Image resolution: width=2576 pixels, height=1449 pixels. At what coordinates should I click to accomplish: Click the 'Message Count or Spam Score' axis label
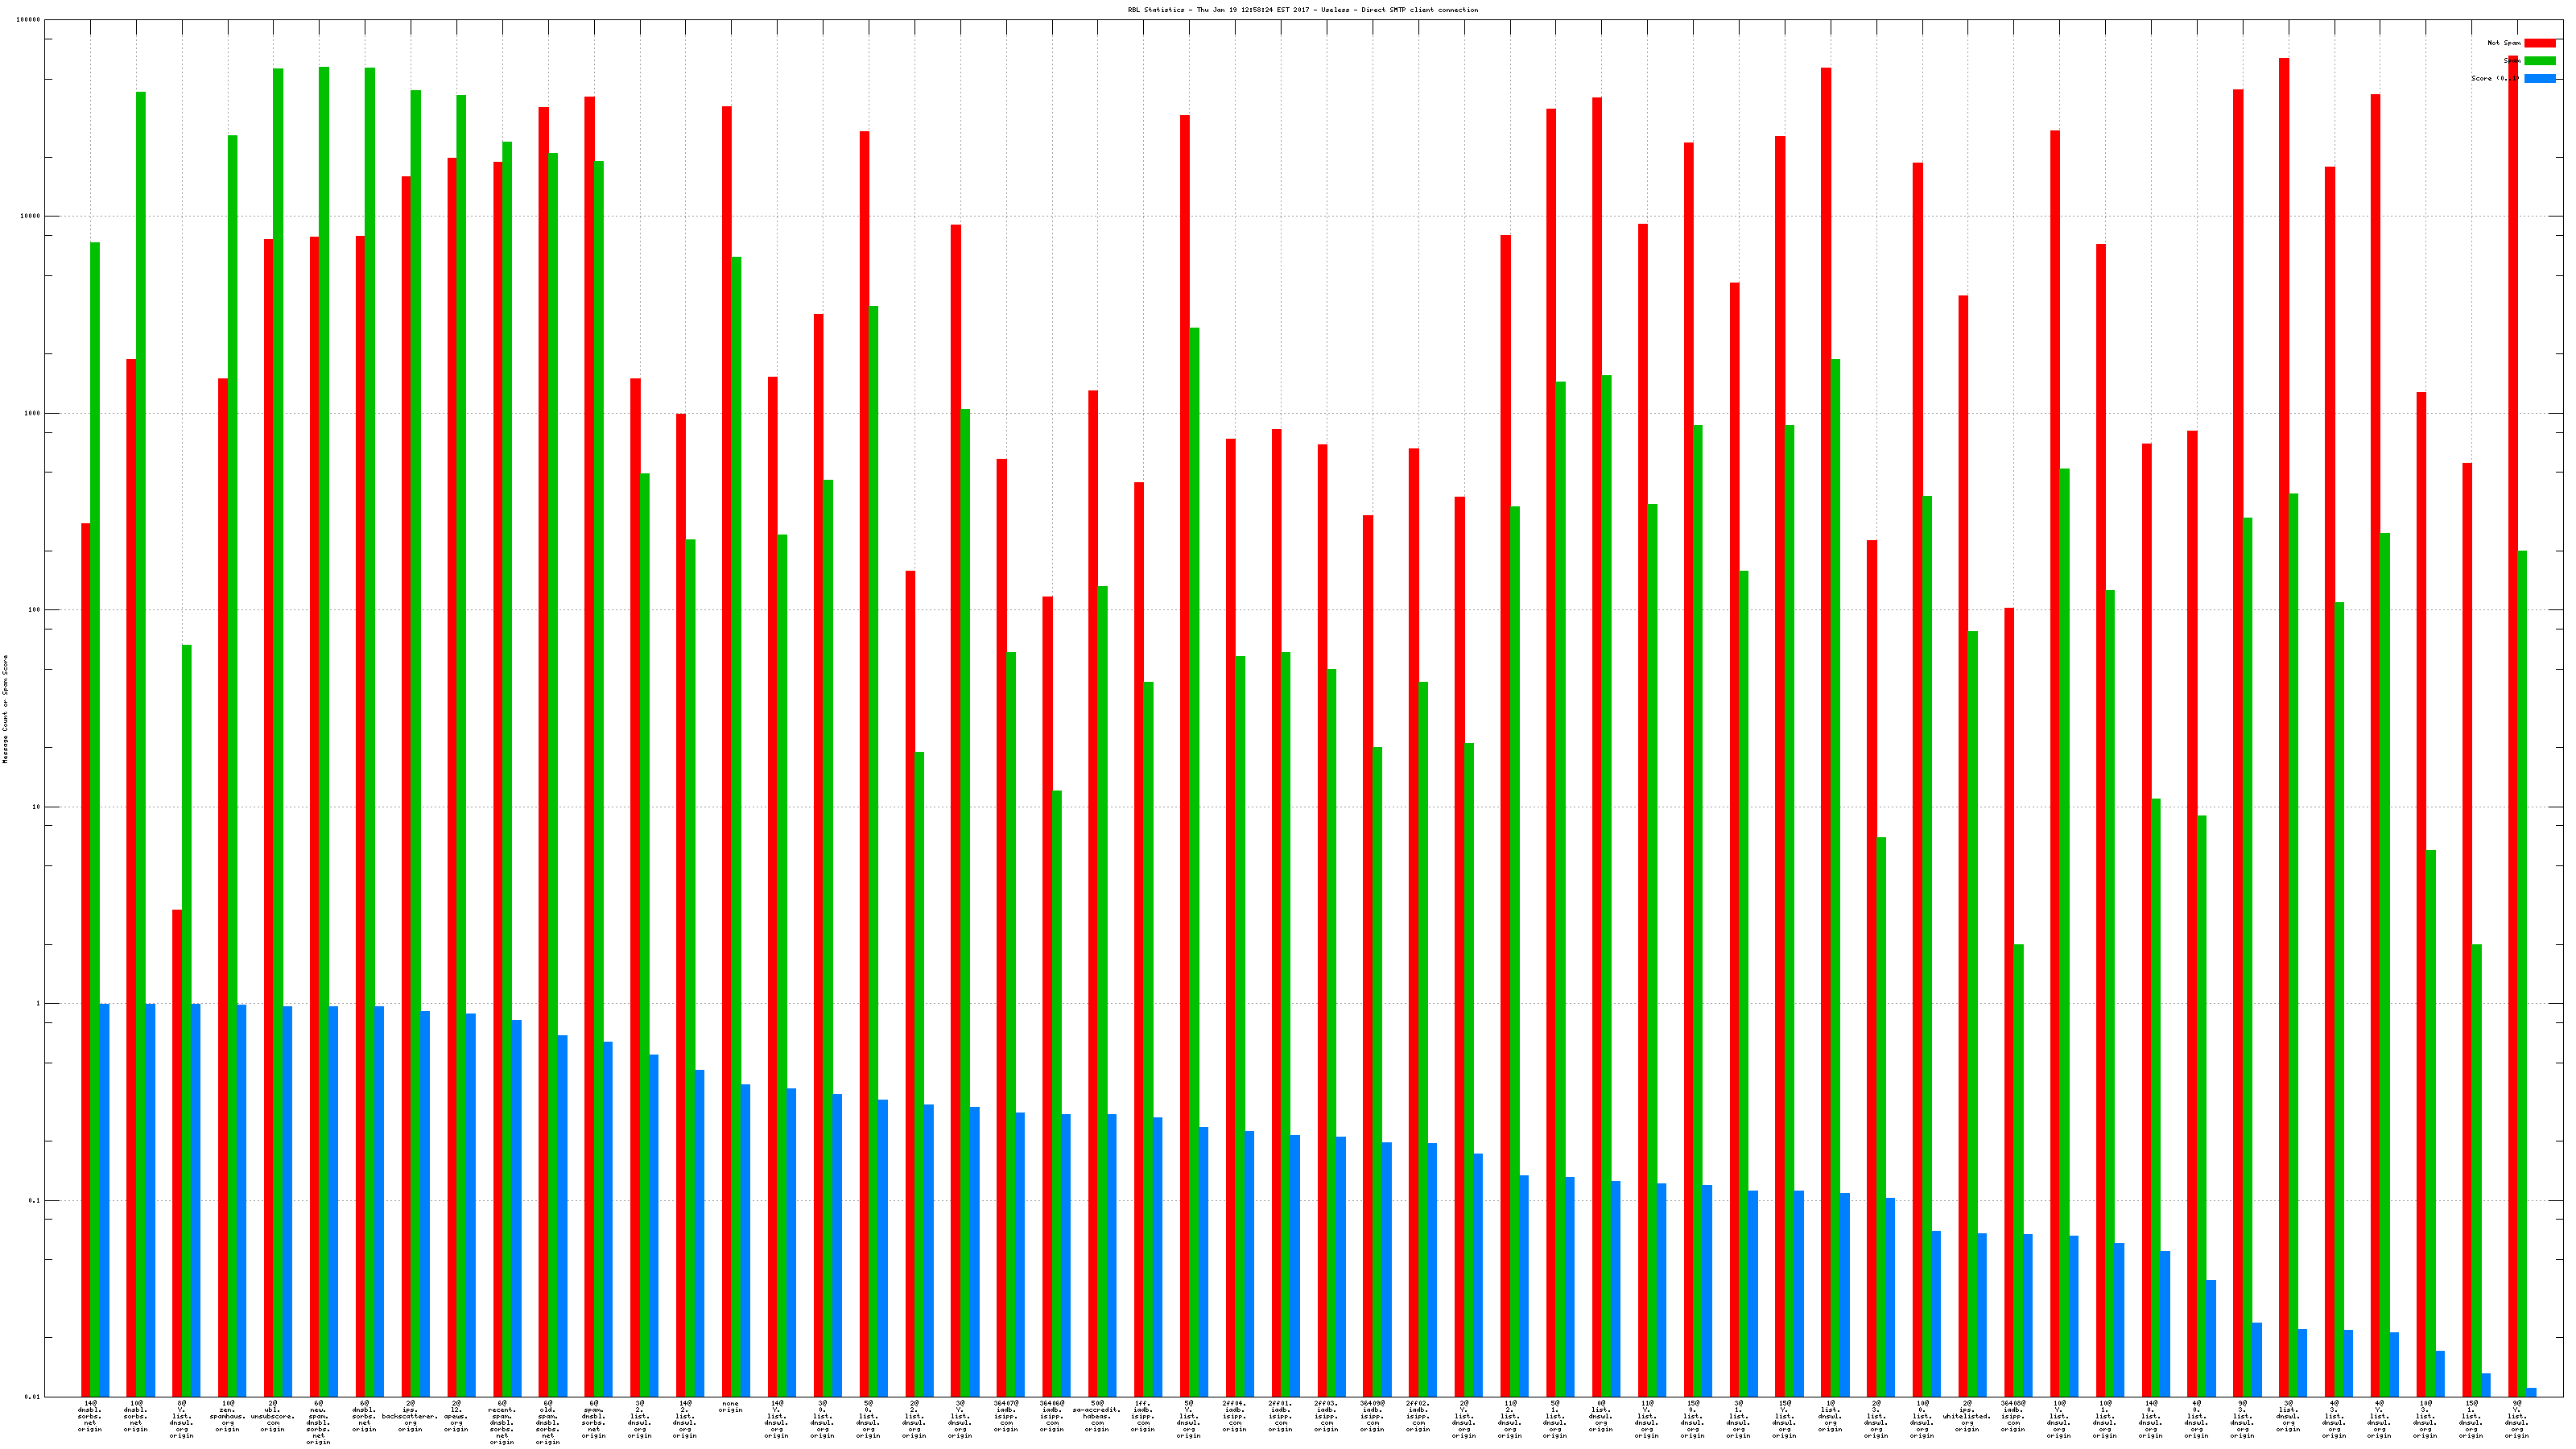coord(5,709)
